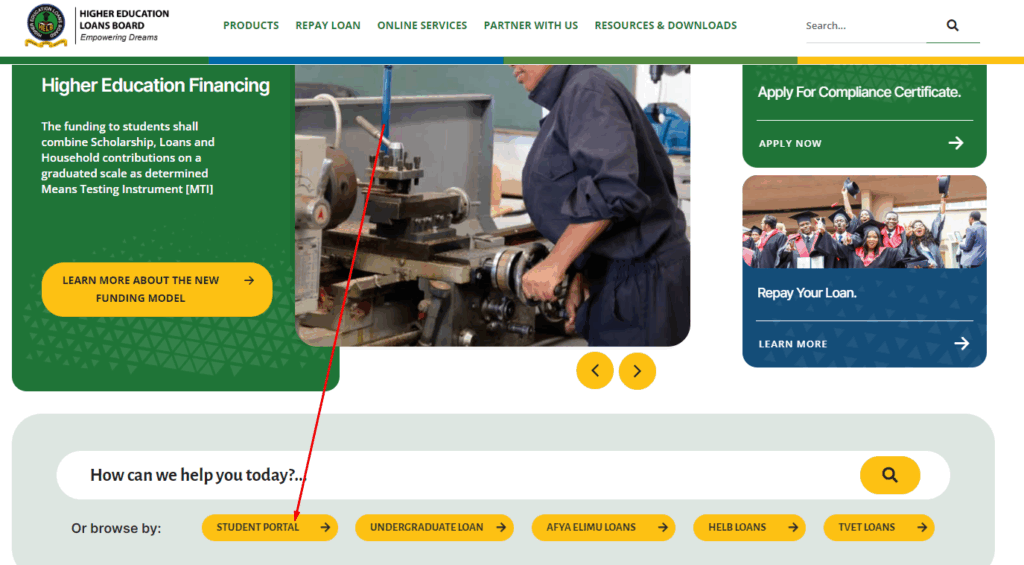This screenshot has height=565, width=1024.
Task: Click the 'How can we help you today' field
Action: coord(450,475)
